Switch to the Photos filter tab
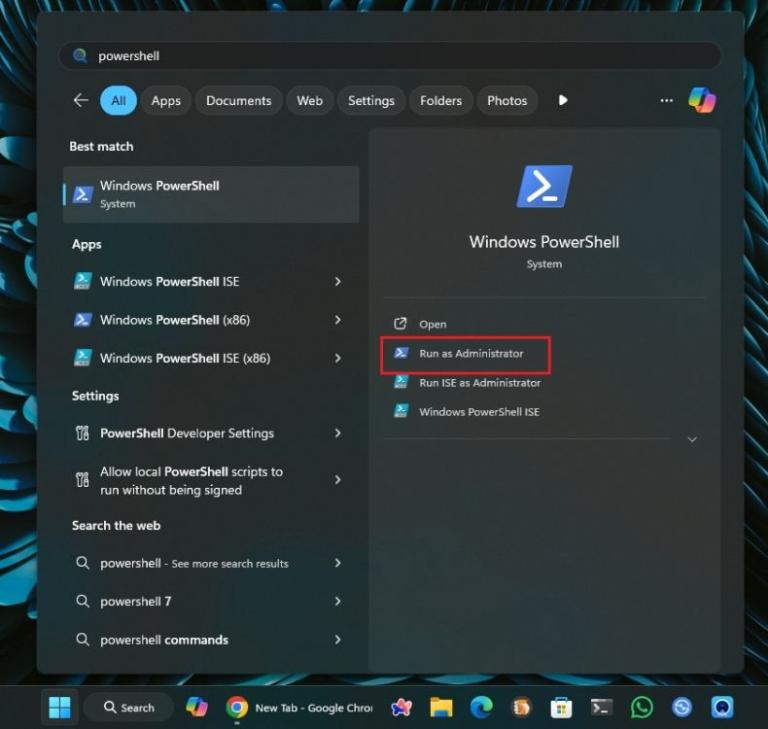Viewport: 768px width, 729px height. click(507, 100)
